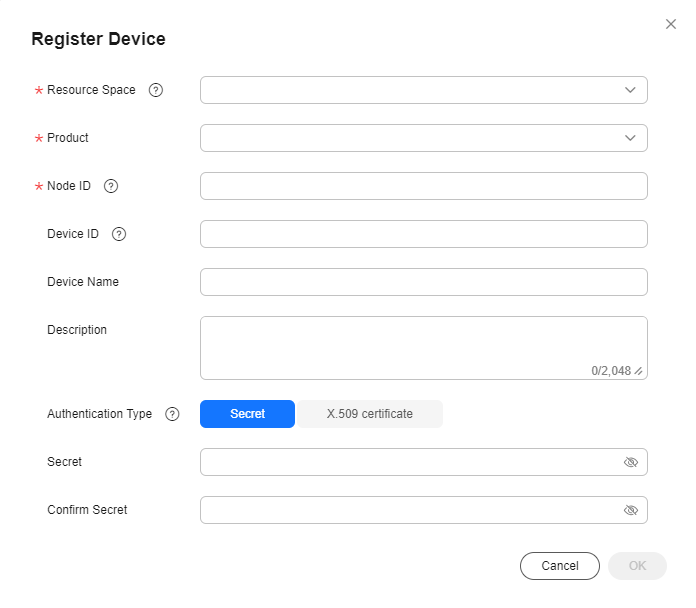Viewport: 696px width, 608px height.
Task: Click inside the Description text area
Action: (x=423, y=348)
